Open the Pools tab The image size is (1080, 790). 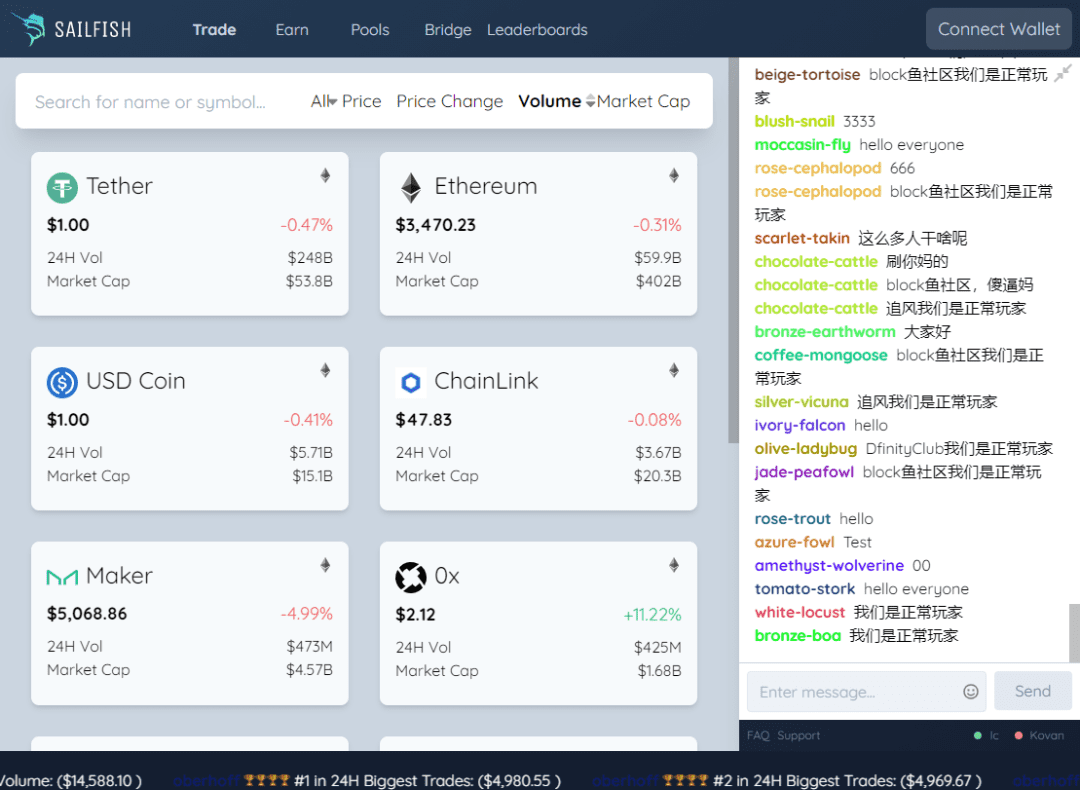(x=370, y=30)
